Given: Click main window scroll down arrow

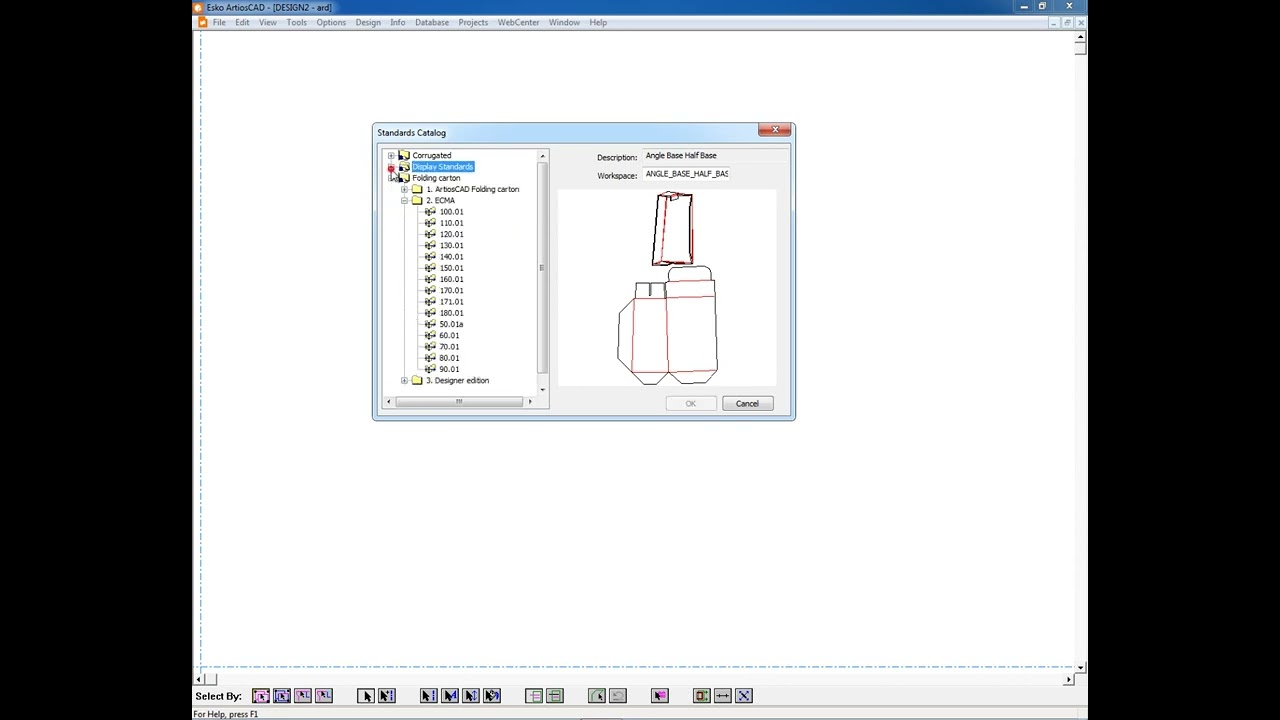Looking at the screenshot, I should click(1080, 666).
